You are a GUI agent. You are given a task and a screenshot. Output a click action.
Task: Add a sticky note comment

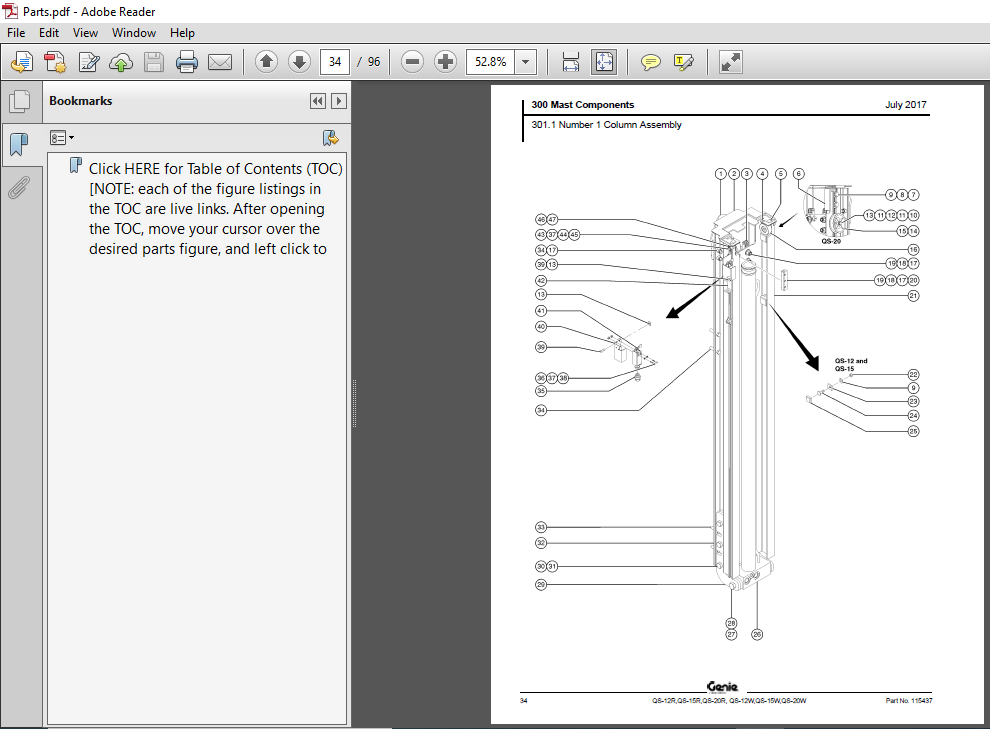[650, 62]
